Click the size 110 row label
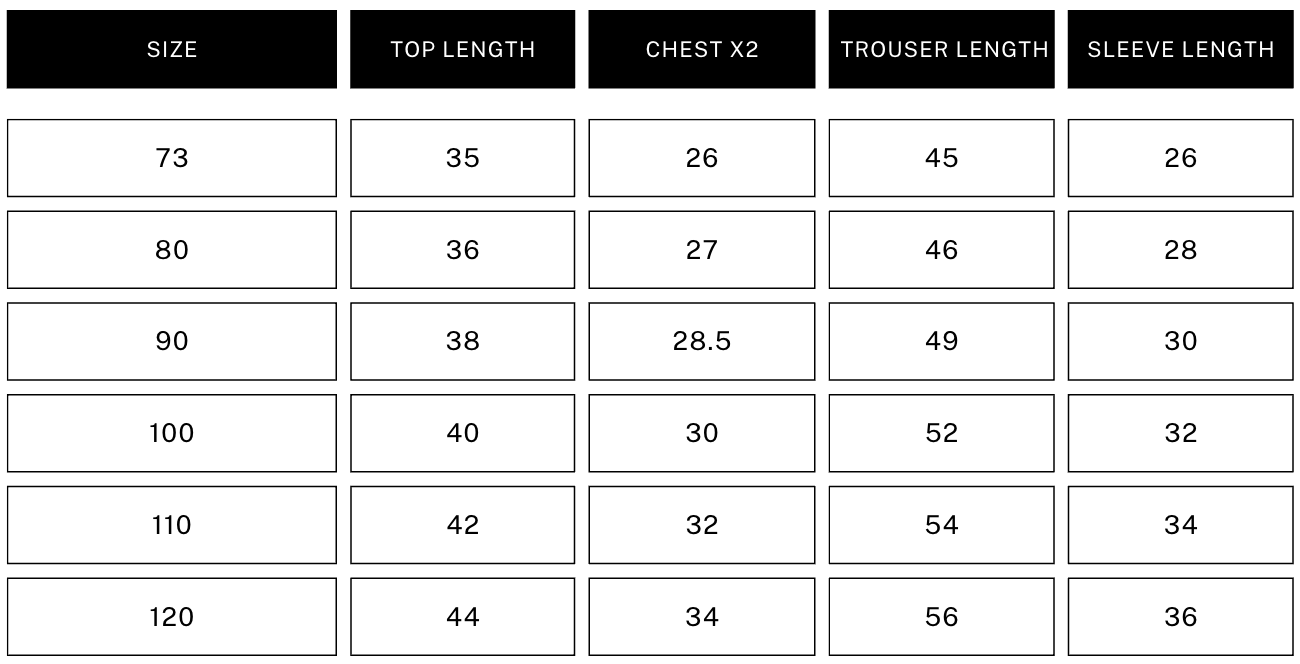 coord(172,525)
